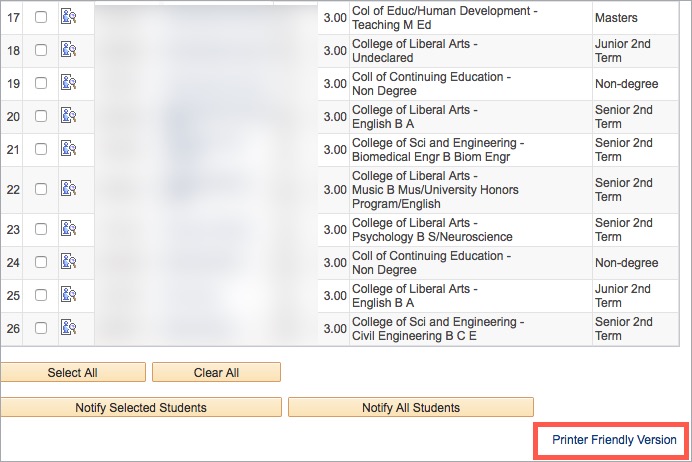
Task: Click 'English B A' program in row 20
Action: (x=383, y=124)
